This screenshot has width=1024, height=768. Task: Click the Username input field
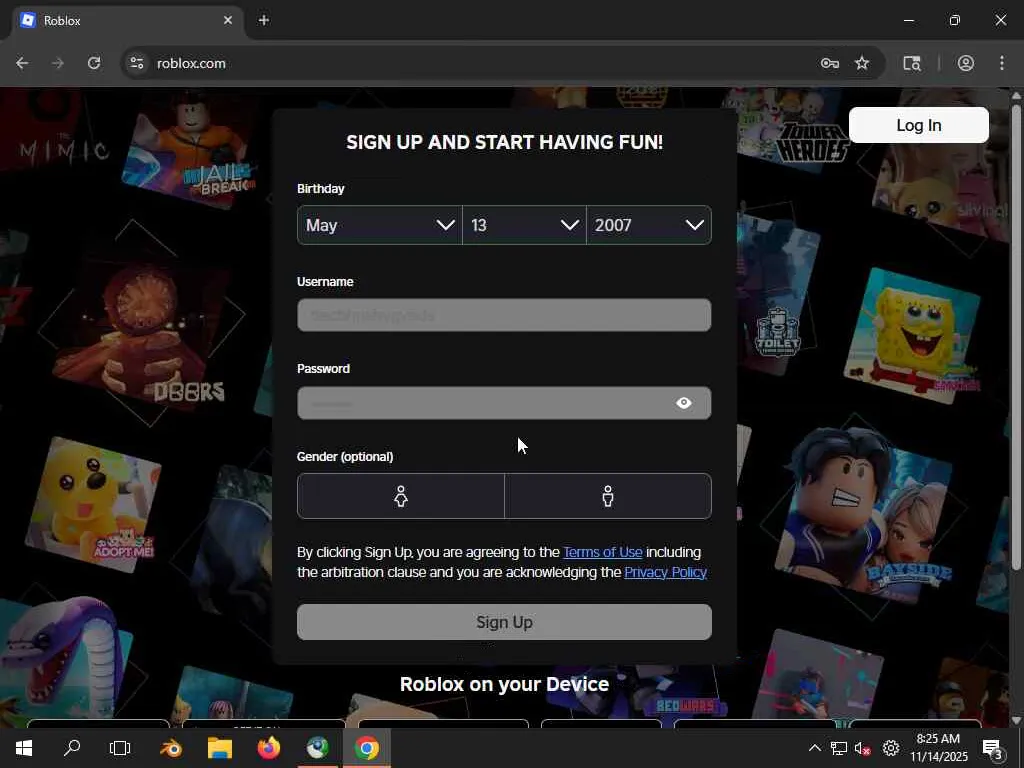coord(504,315)
